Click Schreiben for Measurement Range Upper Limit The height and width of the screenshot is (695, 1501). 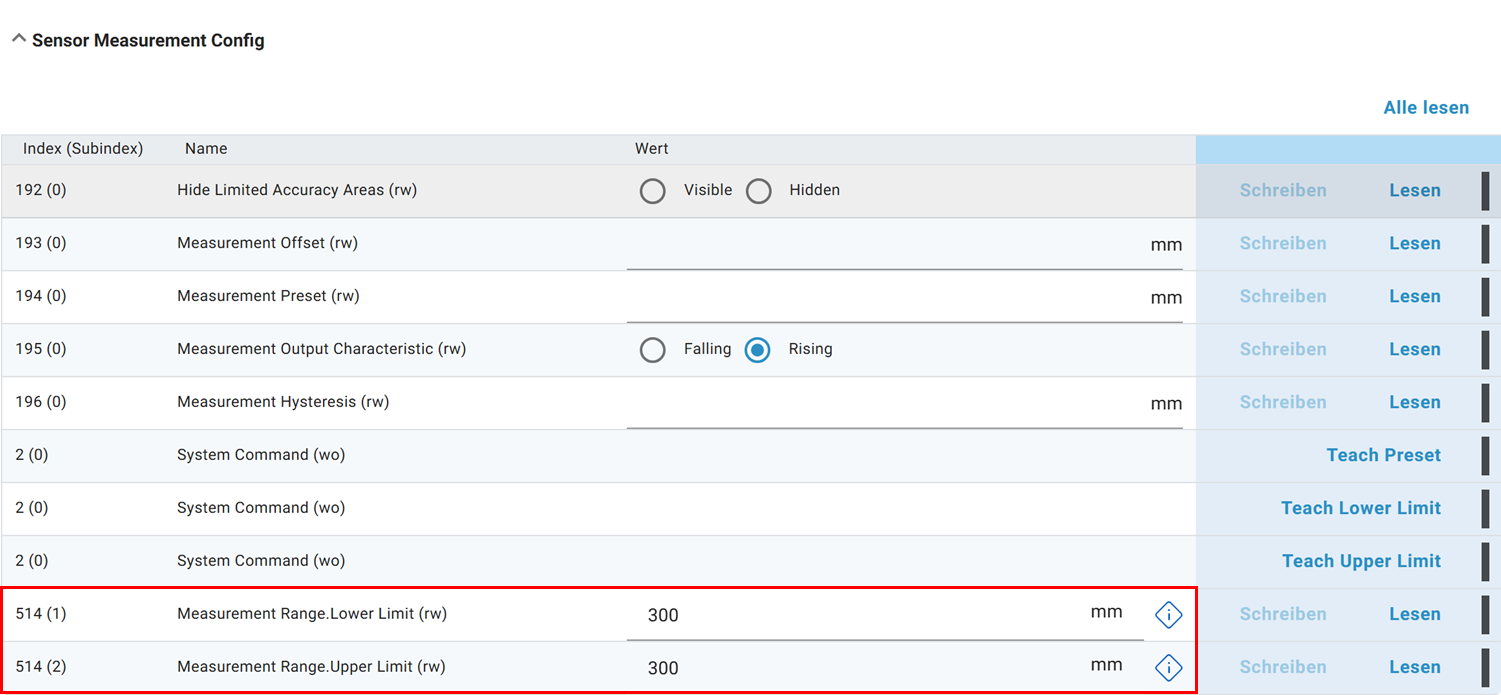[1283, 668]
